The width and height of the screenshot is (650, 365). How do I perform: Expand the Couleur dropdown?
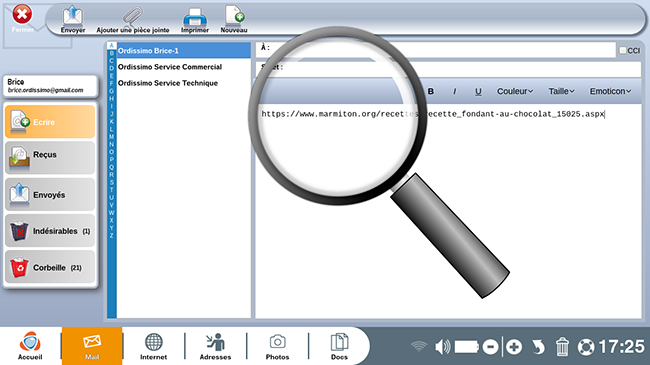[x=515, y=91]
